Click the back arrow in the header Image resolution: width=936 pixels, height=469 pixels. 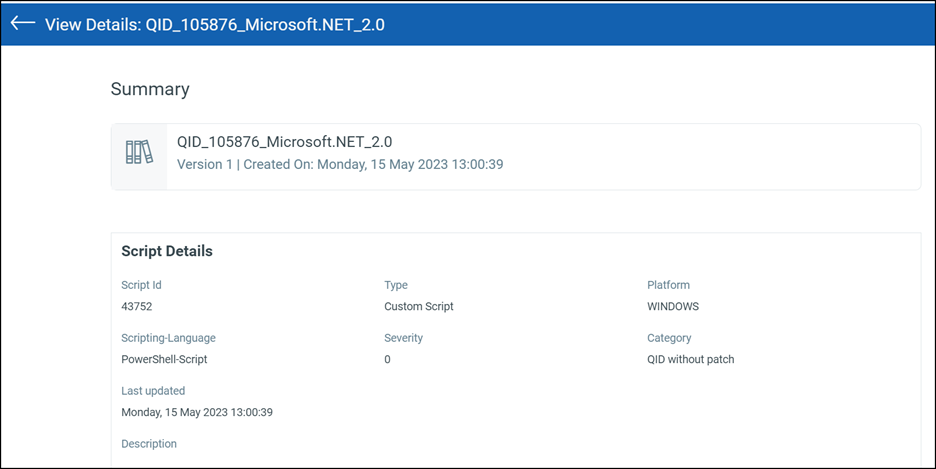(x=23, y=23)
